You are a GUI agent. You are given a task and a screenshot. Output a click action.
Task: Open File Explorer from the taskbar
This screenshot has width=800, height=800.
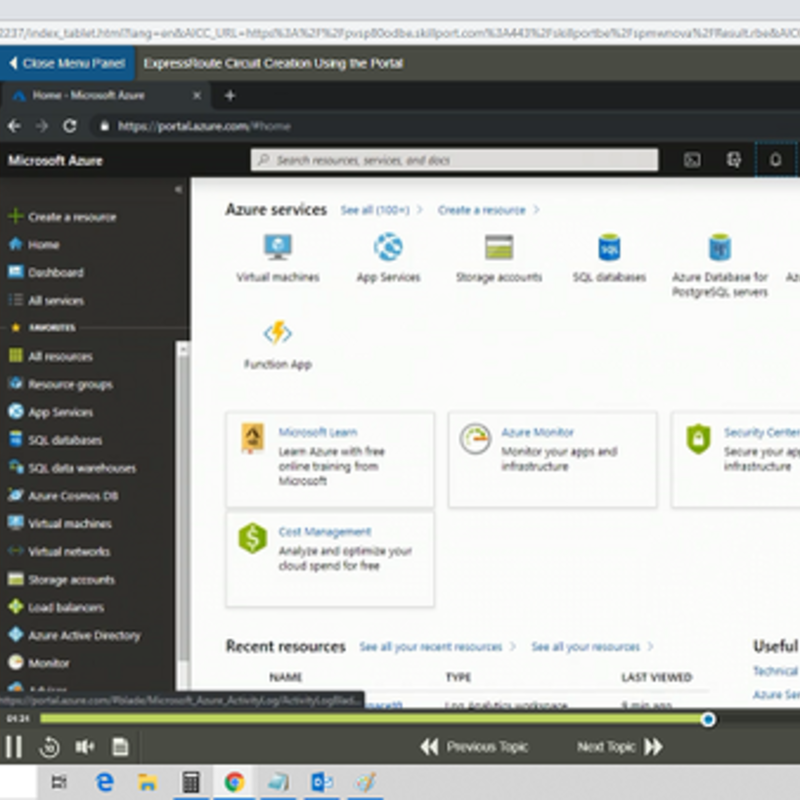147,782
